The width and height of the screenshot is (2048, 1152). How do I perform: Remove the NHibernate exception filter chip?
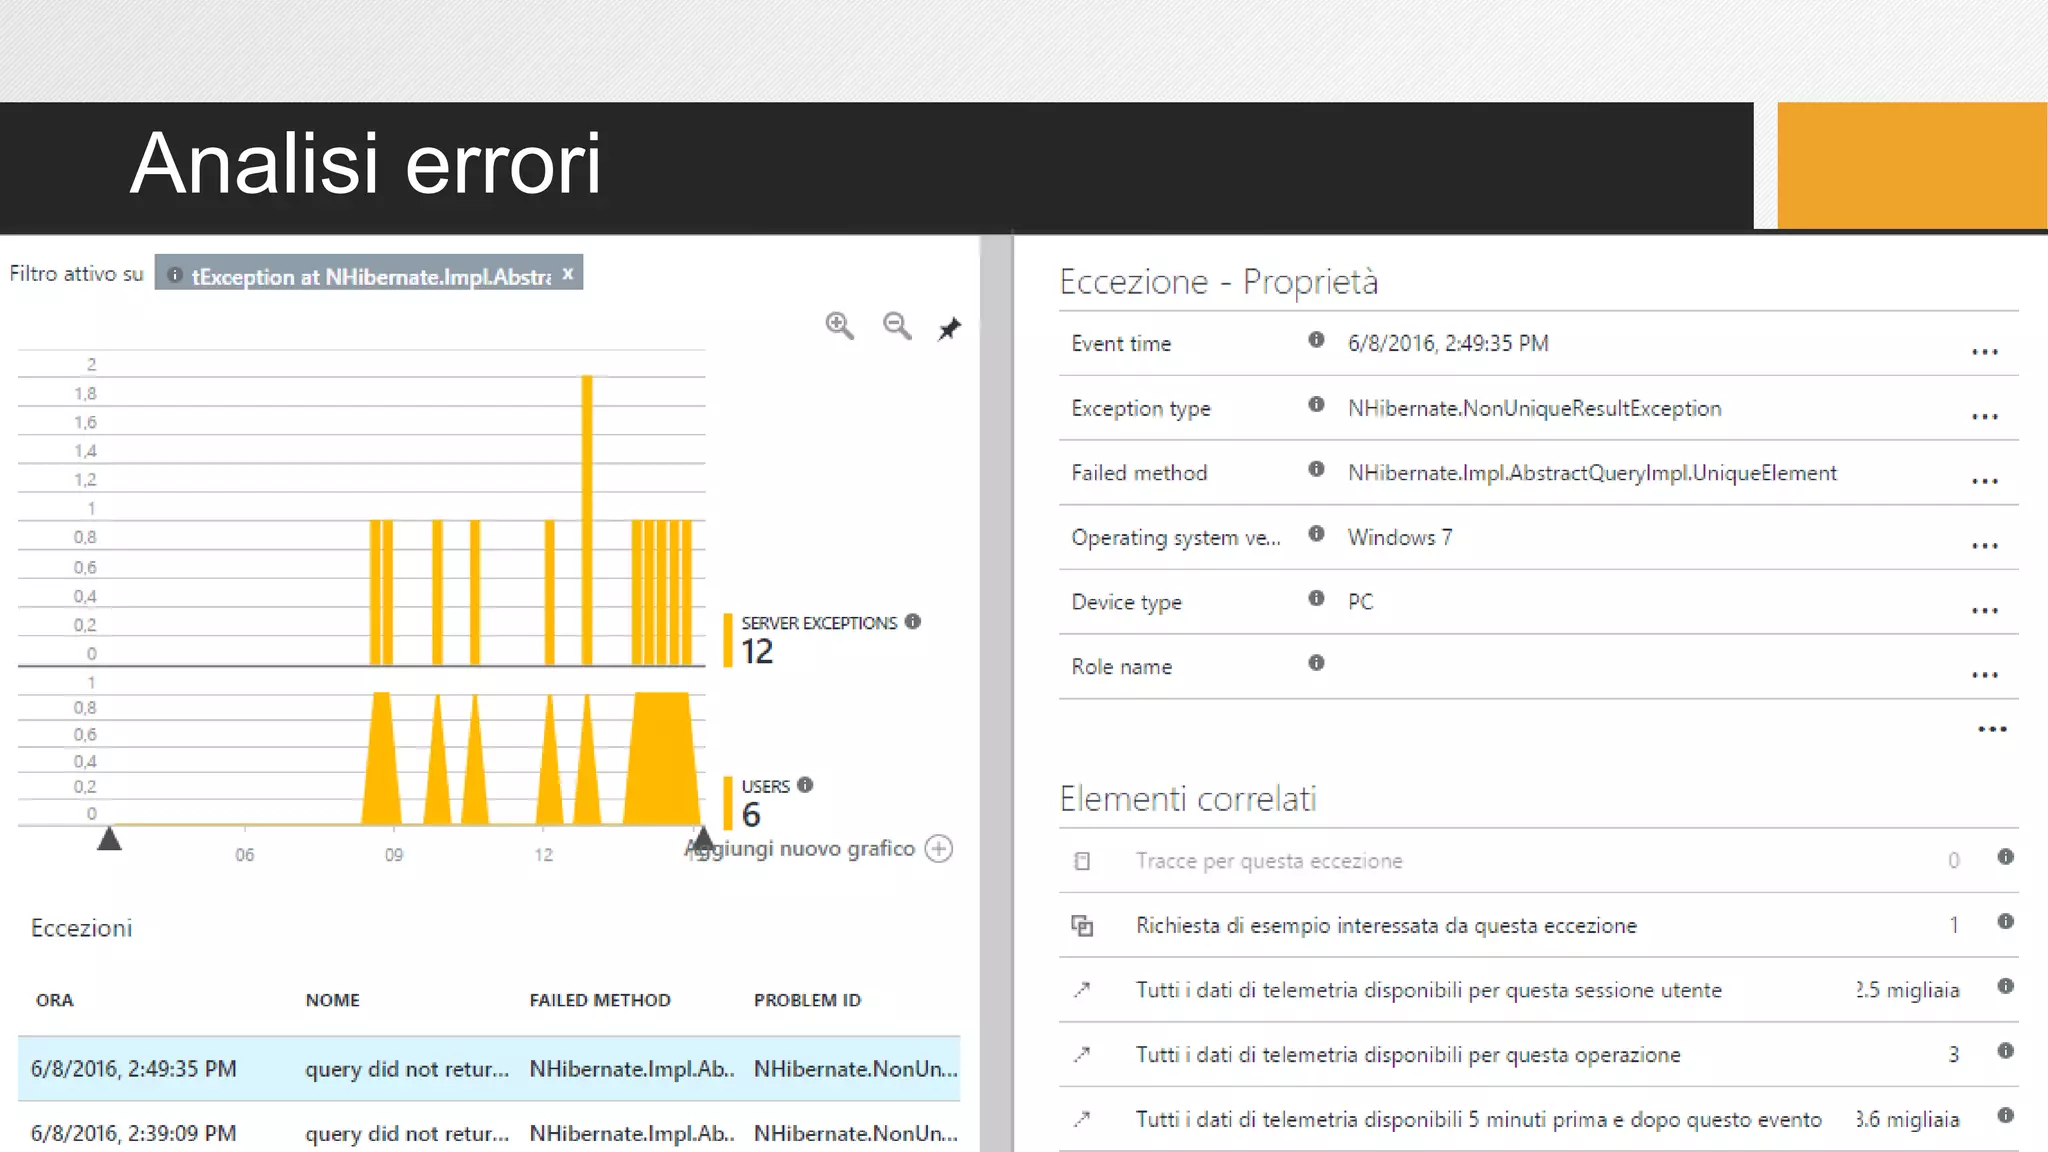pyautogui.click(x=568, y=274)
